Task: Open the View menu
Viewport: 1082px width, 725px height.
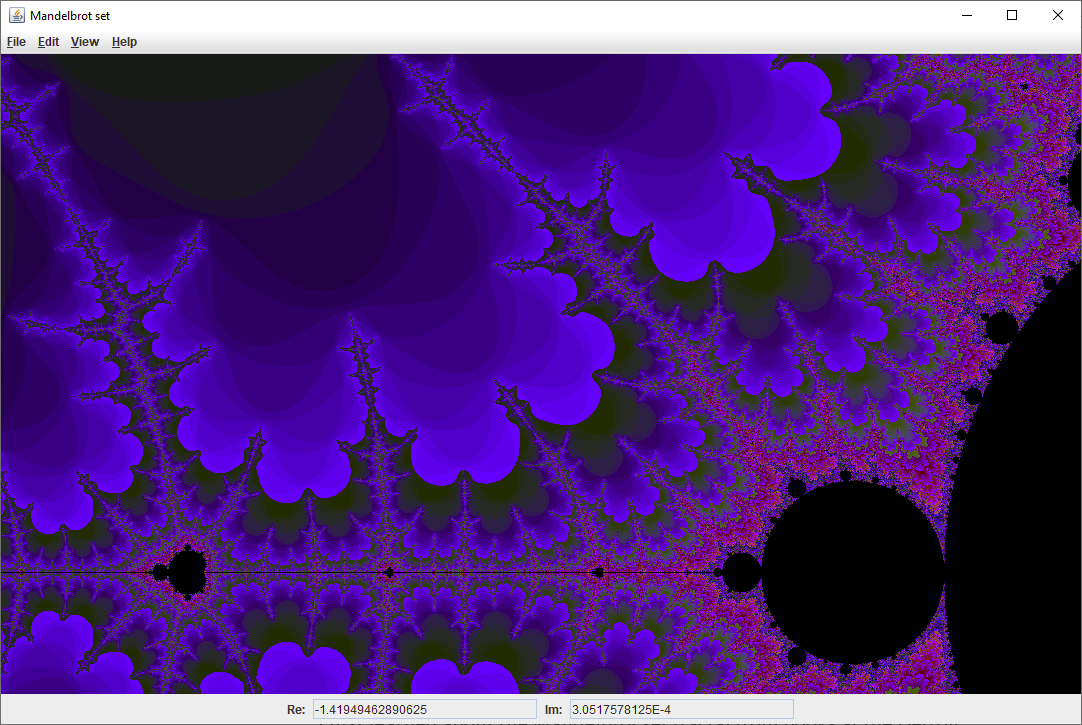Action: pos(84,41)
